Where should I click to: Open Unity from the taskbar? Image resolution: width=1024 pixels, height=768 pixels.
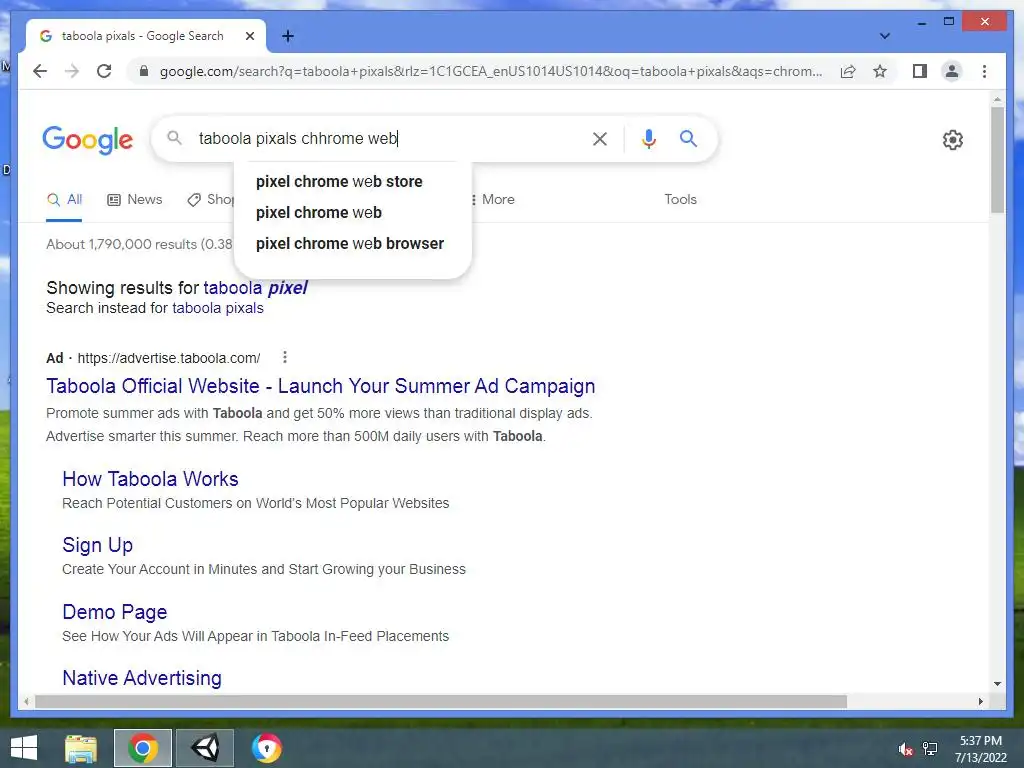coord(205,748)
